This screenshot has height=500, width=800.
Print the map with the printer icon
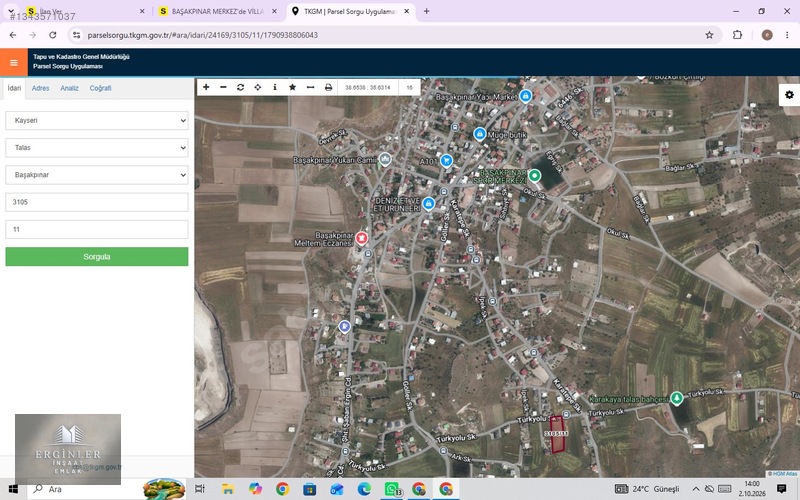pyautogui.click(x=328, y=87)
